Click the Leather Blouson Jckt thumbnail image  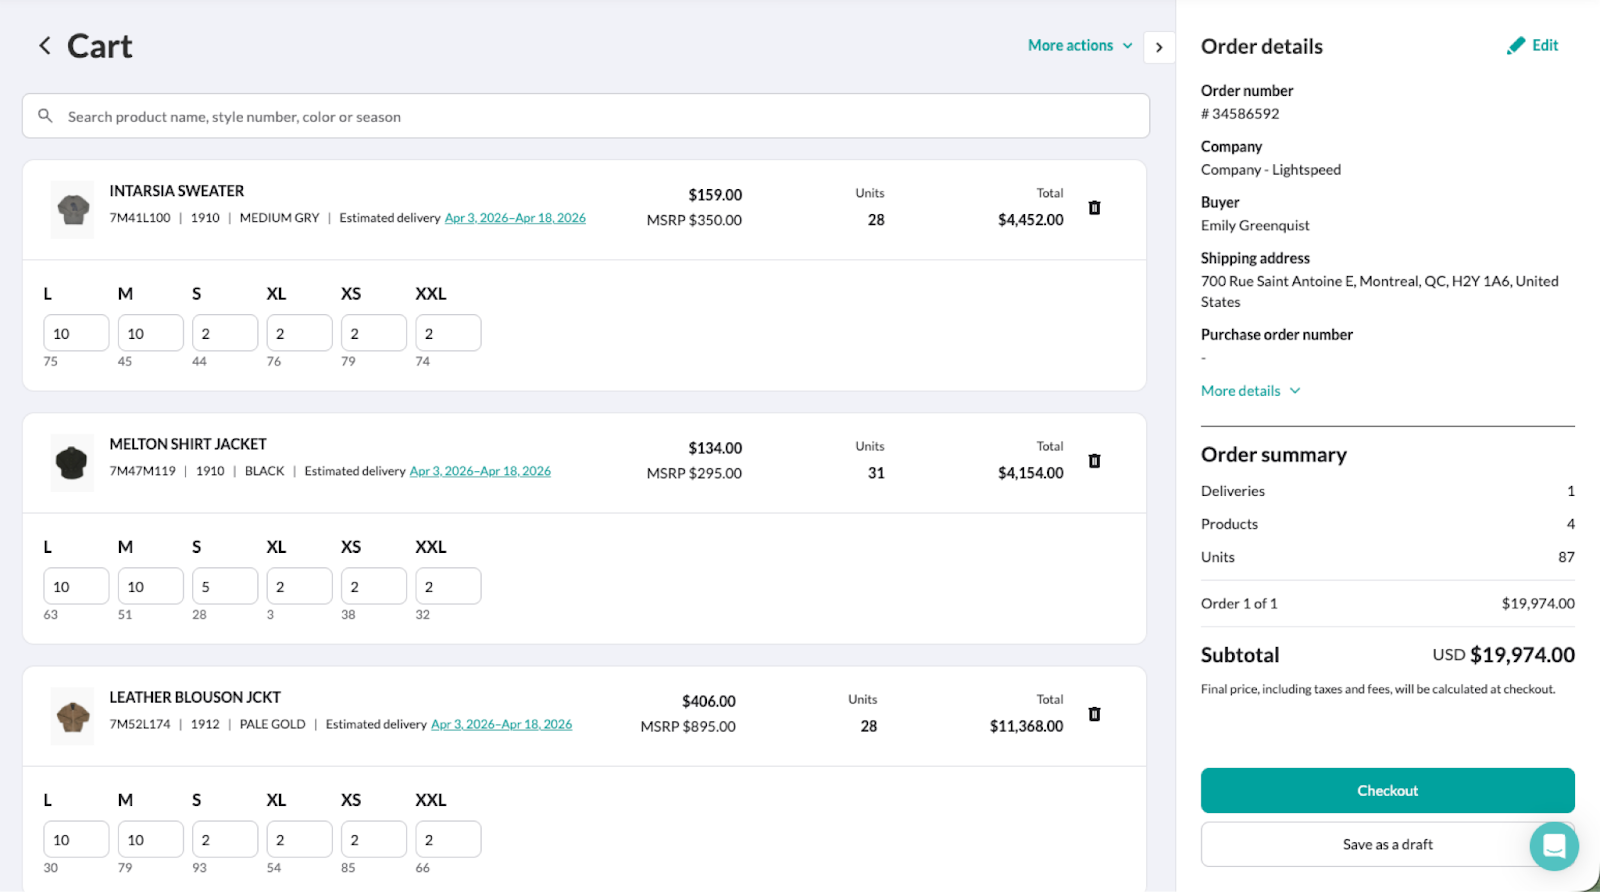click(x=73, y=716)
